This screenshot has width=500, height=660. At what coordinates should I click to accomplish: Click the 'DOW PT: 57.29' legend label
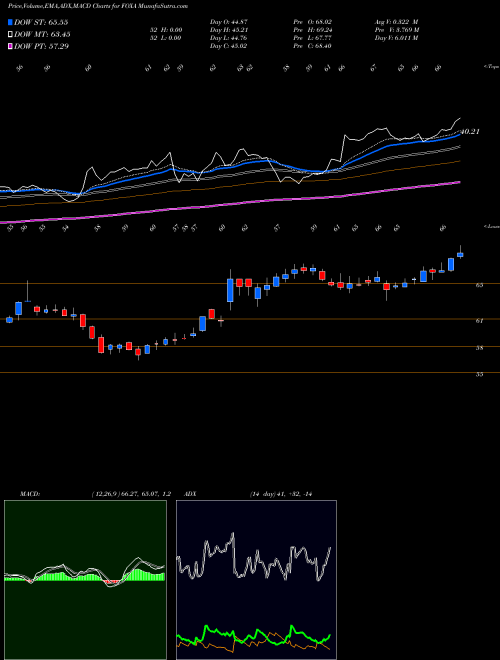point(41,46)
